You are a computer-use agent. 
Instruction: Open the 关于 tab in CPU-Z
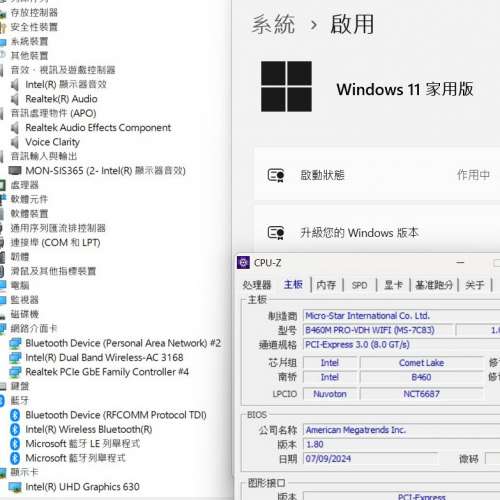475,285
